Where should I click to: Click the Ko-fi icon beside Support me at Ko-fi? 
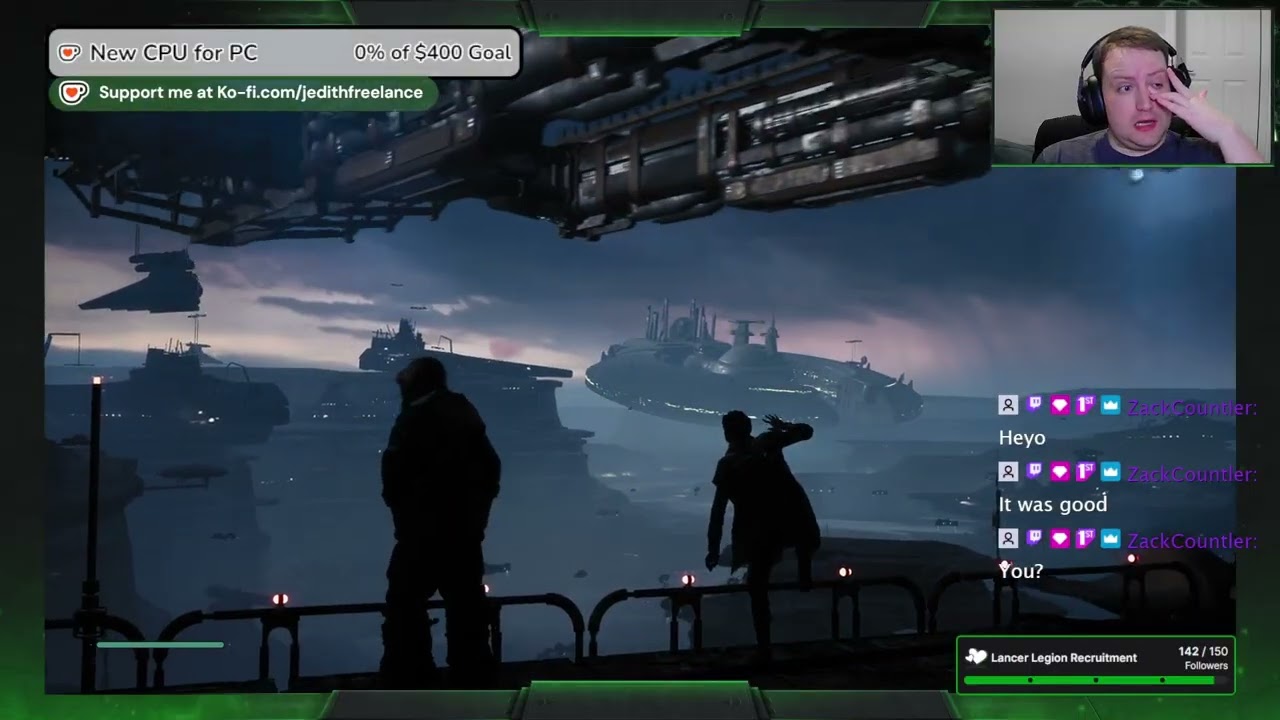tap(74, 93)
